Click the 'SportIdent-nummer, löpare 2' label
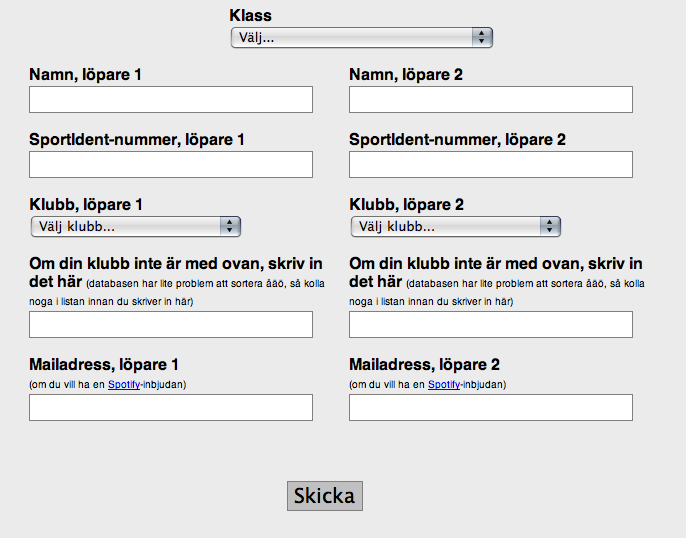The image size is (686, 538). (457, 140)
